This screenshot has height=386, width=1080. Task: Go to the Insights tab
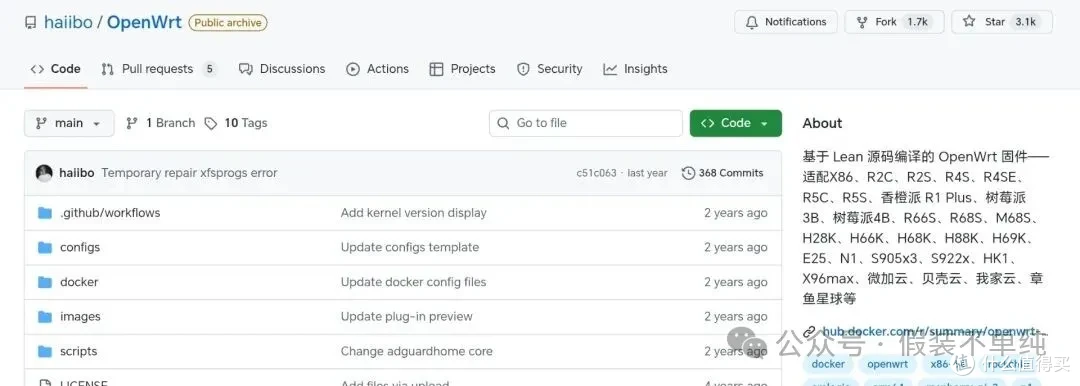[x=635, y=69]
